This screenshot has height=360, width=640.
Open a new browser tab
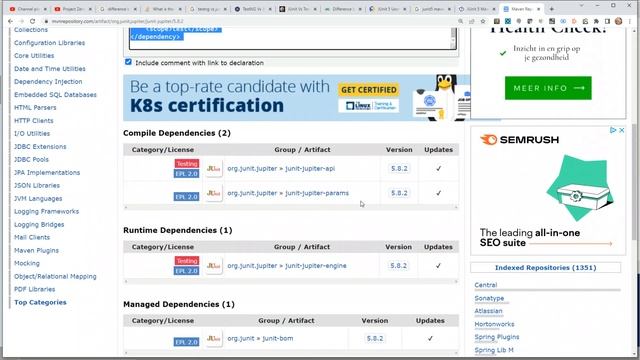click(551, 9)
